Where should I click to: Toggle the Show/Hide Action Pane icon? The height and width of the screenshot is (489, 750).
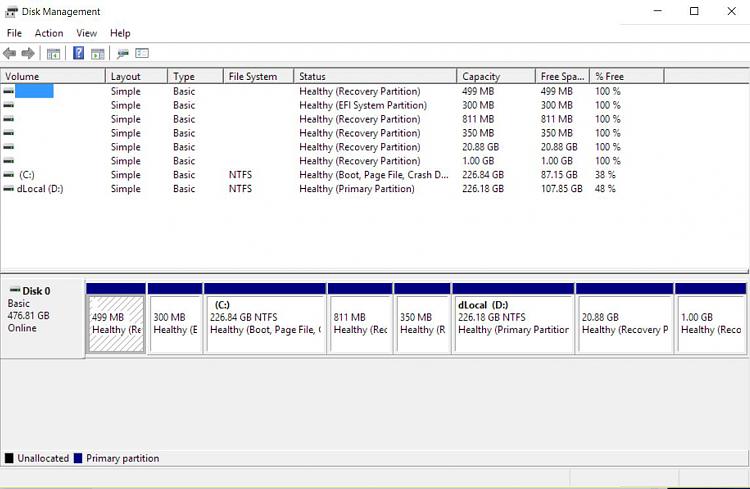point(98,54)
